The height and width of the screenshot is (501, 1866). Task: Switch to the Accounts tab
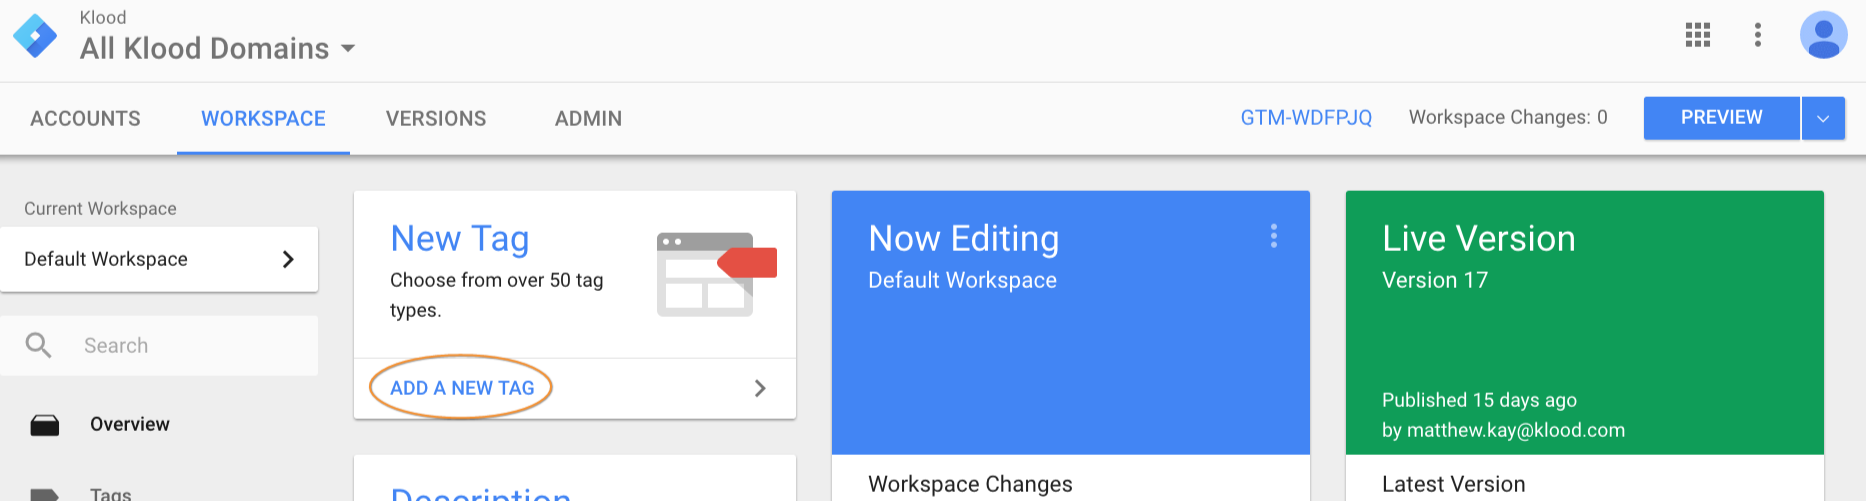click(x=86, y=118)
